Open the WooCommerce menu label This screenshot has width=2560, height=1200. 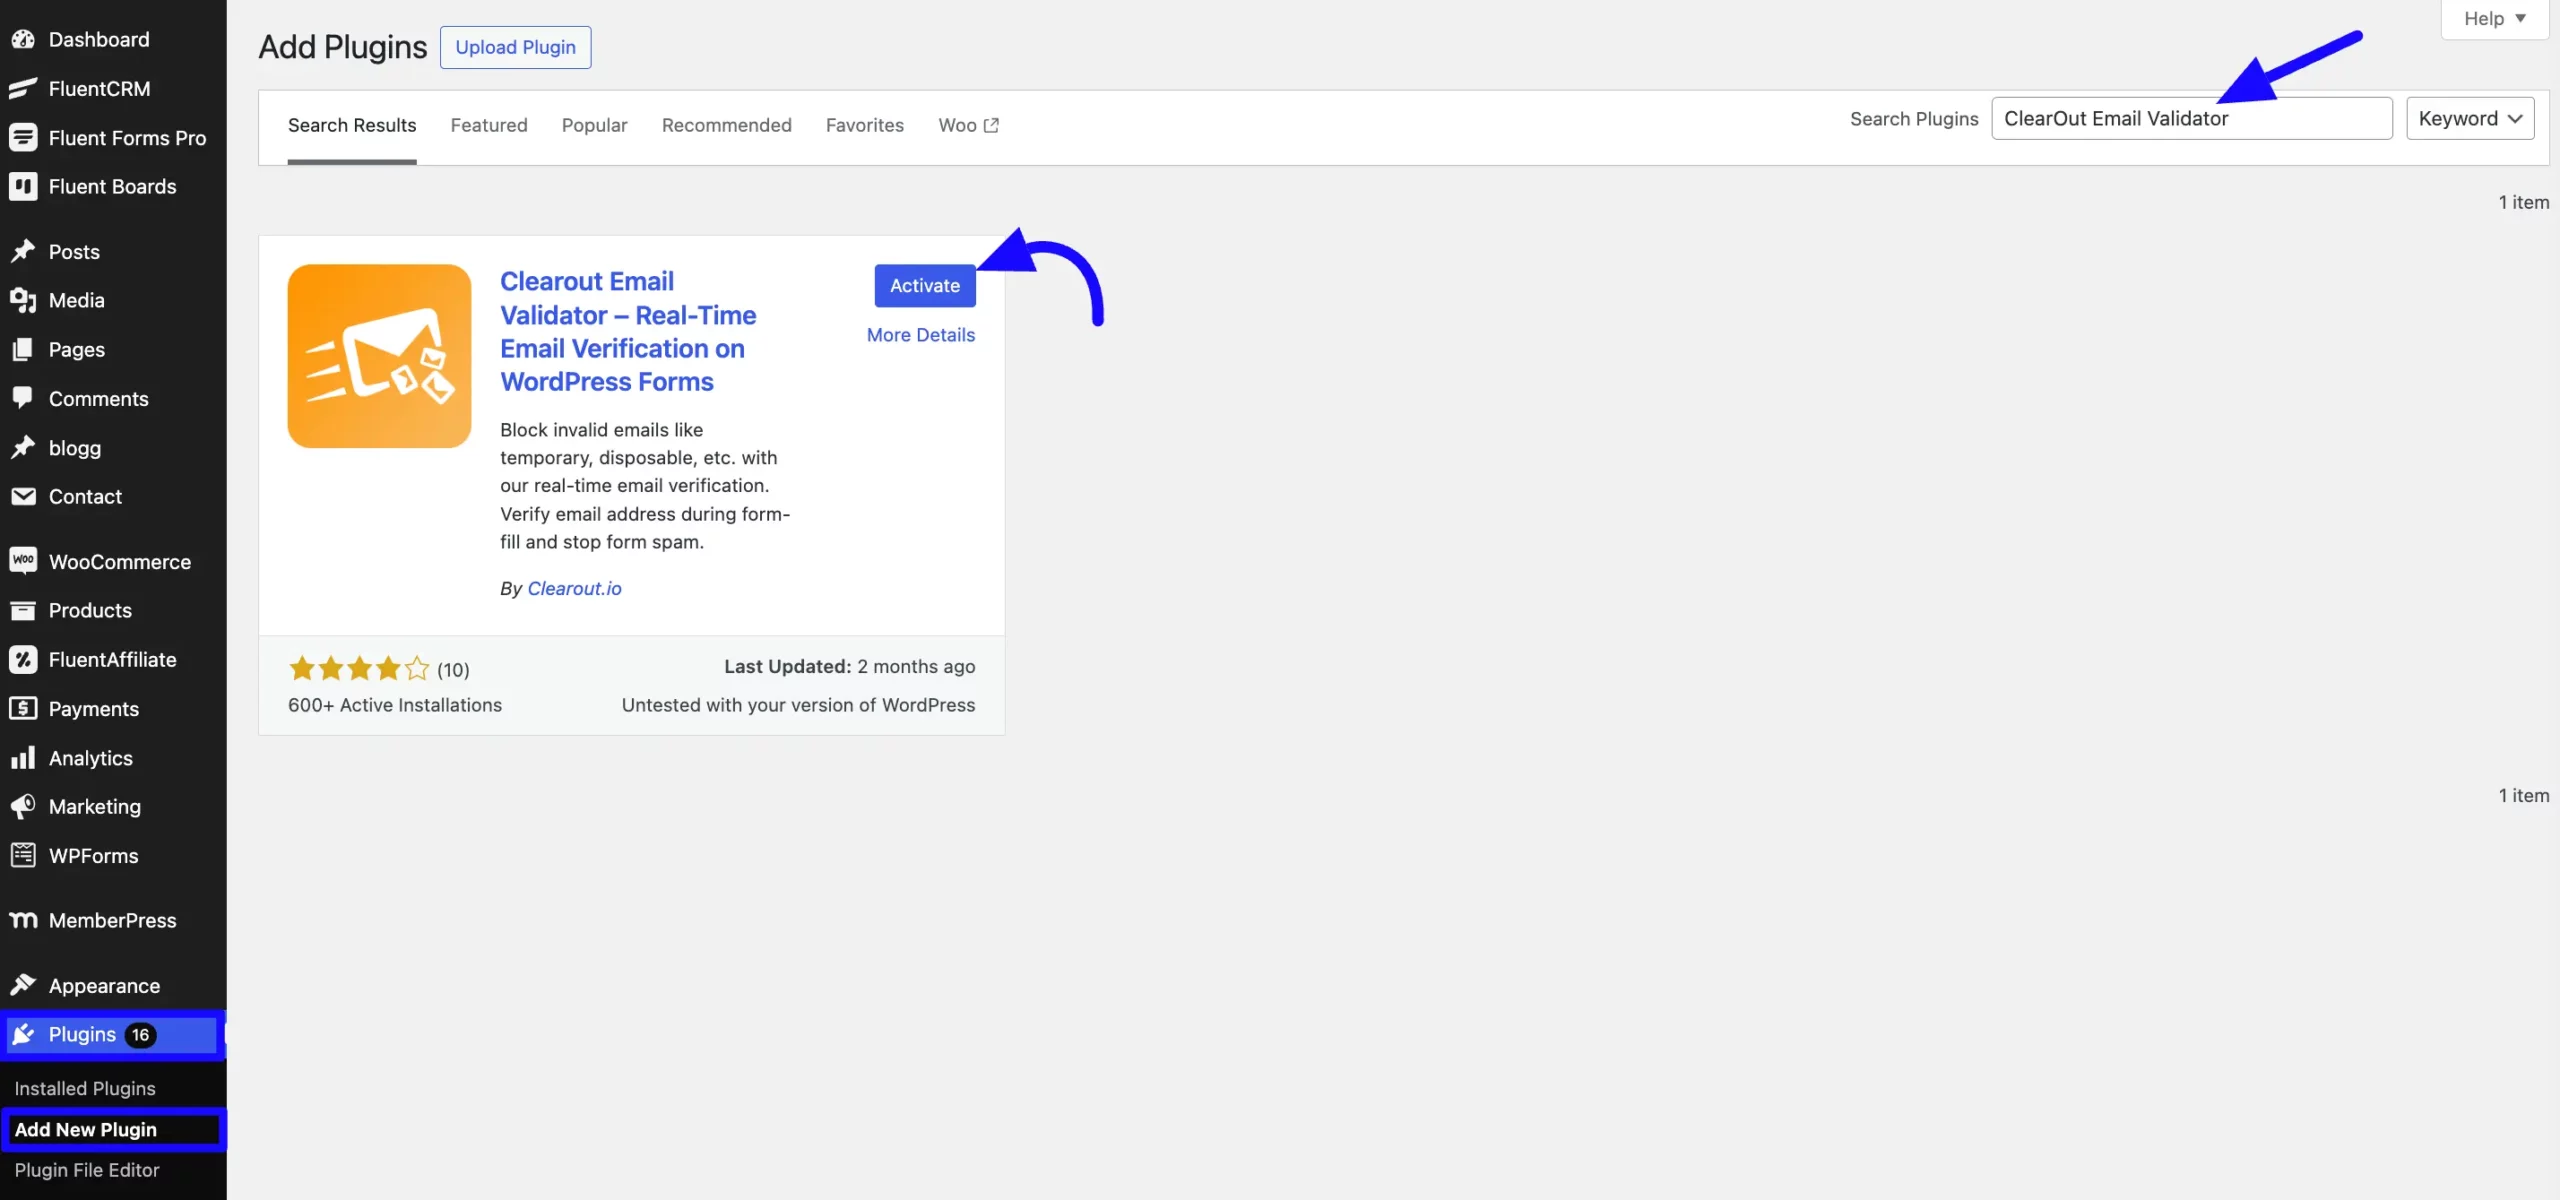click(120, 562)
